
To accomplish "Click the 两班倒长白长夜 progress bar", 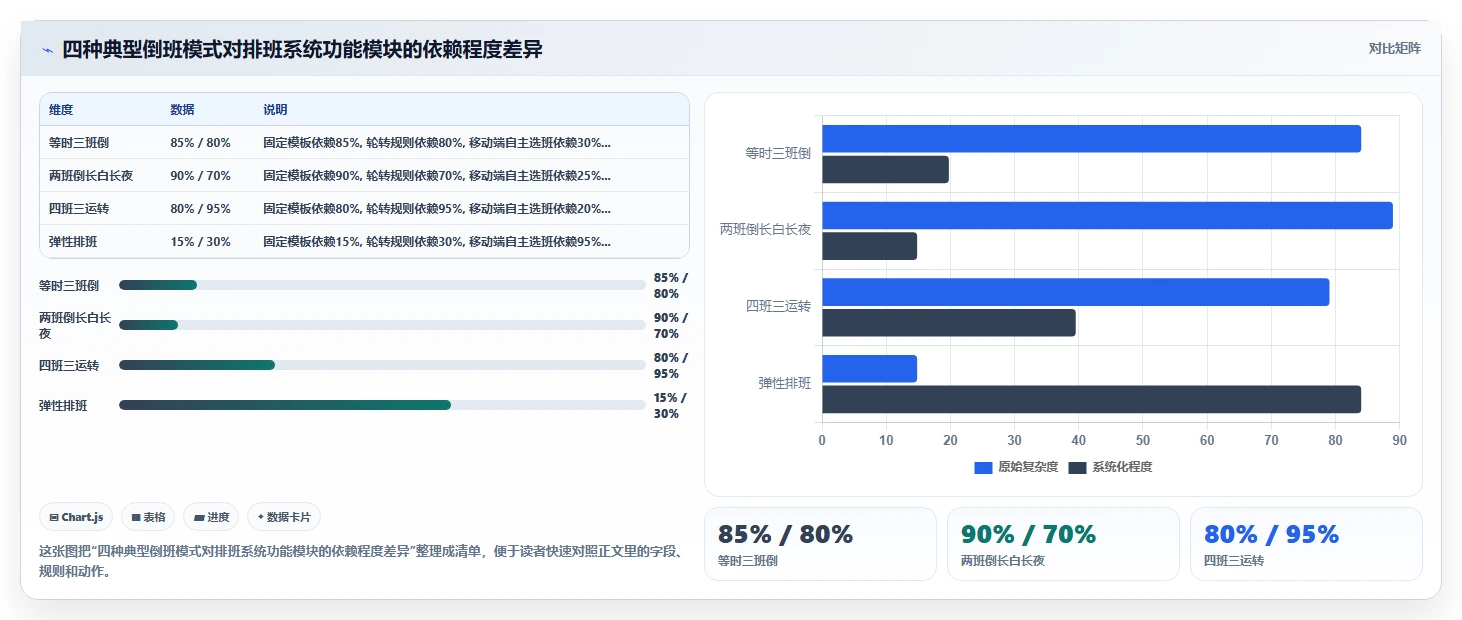I will point(382,325).
